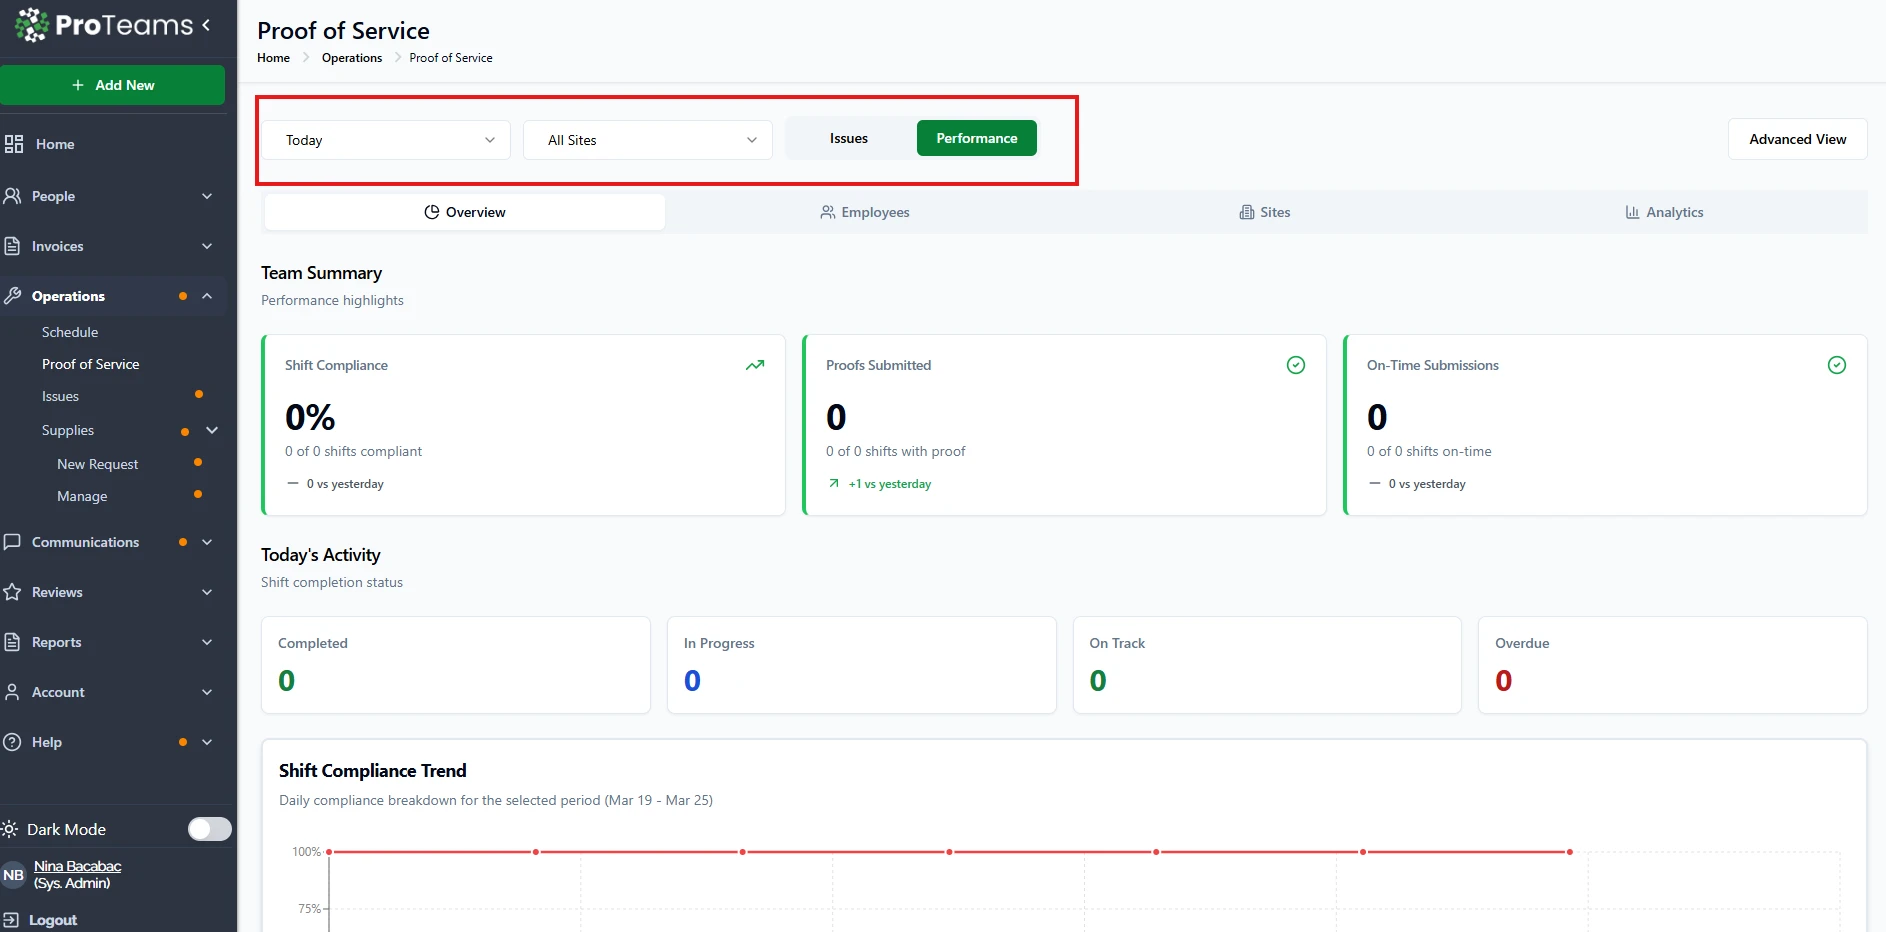Click the Advanced View button
The width and height of the screenshot is (1886, 932).
1797,139
